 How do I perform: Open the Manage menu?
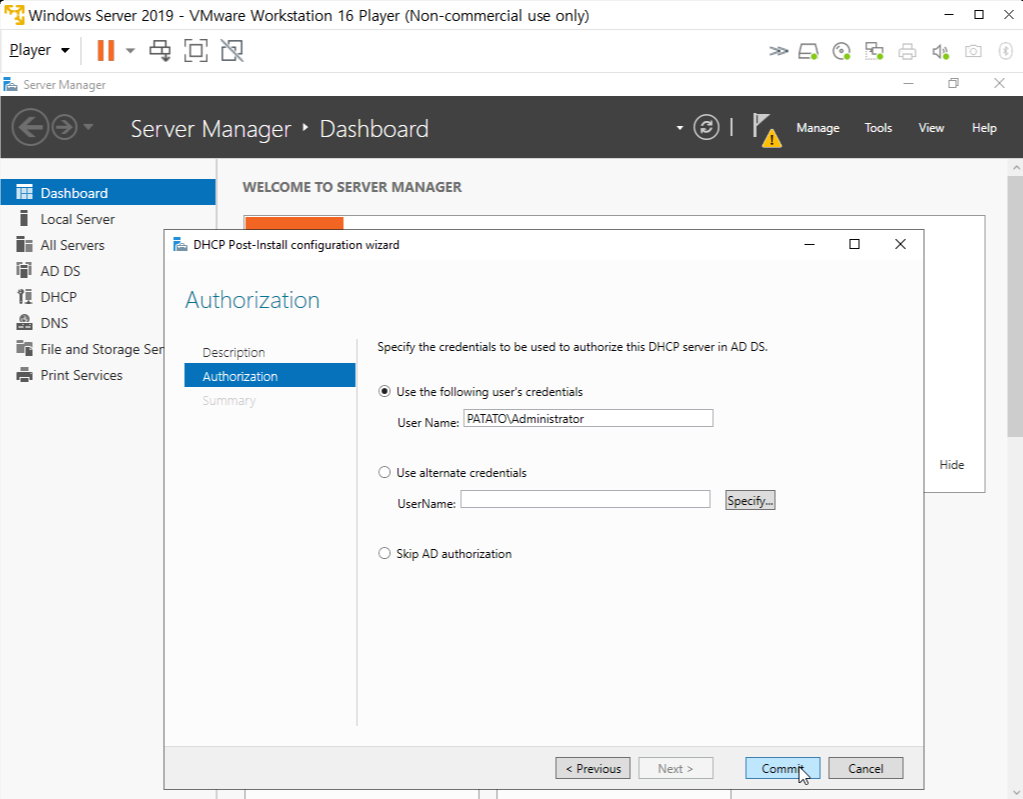[x=817, y=128]
